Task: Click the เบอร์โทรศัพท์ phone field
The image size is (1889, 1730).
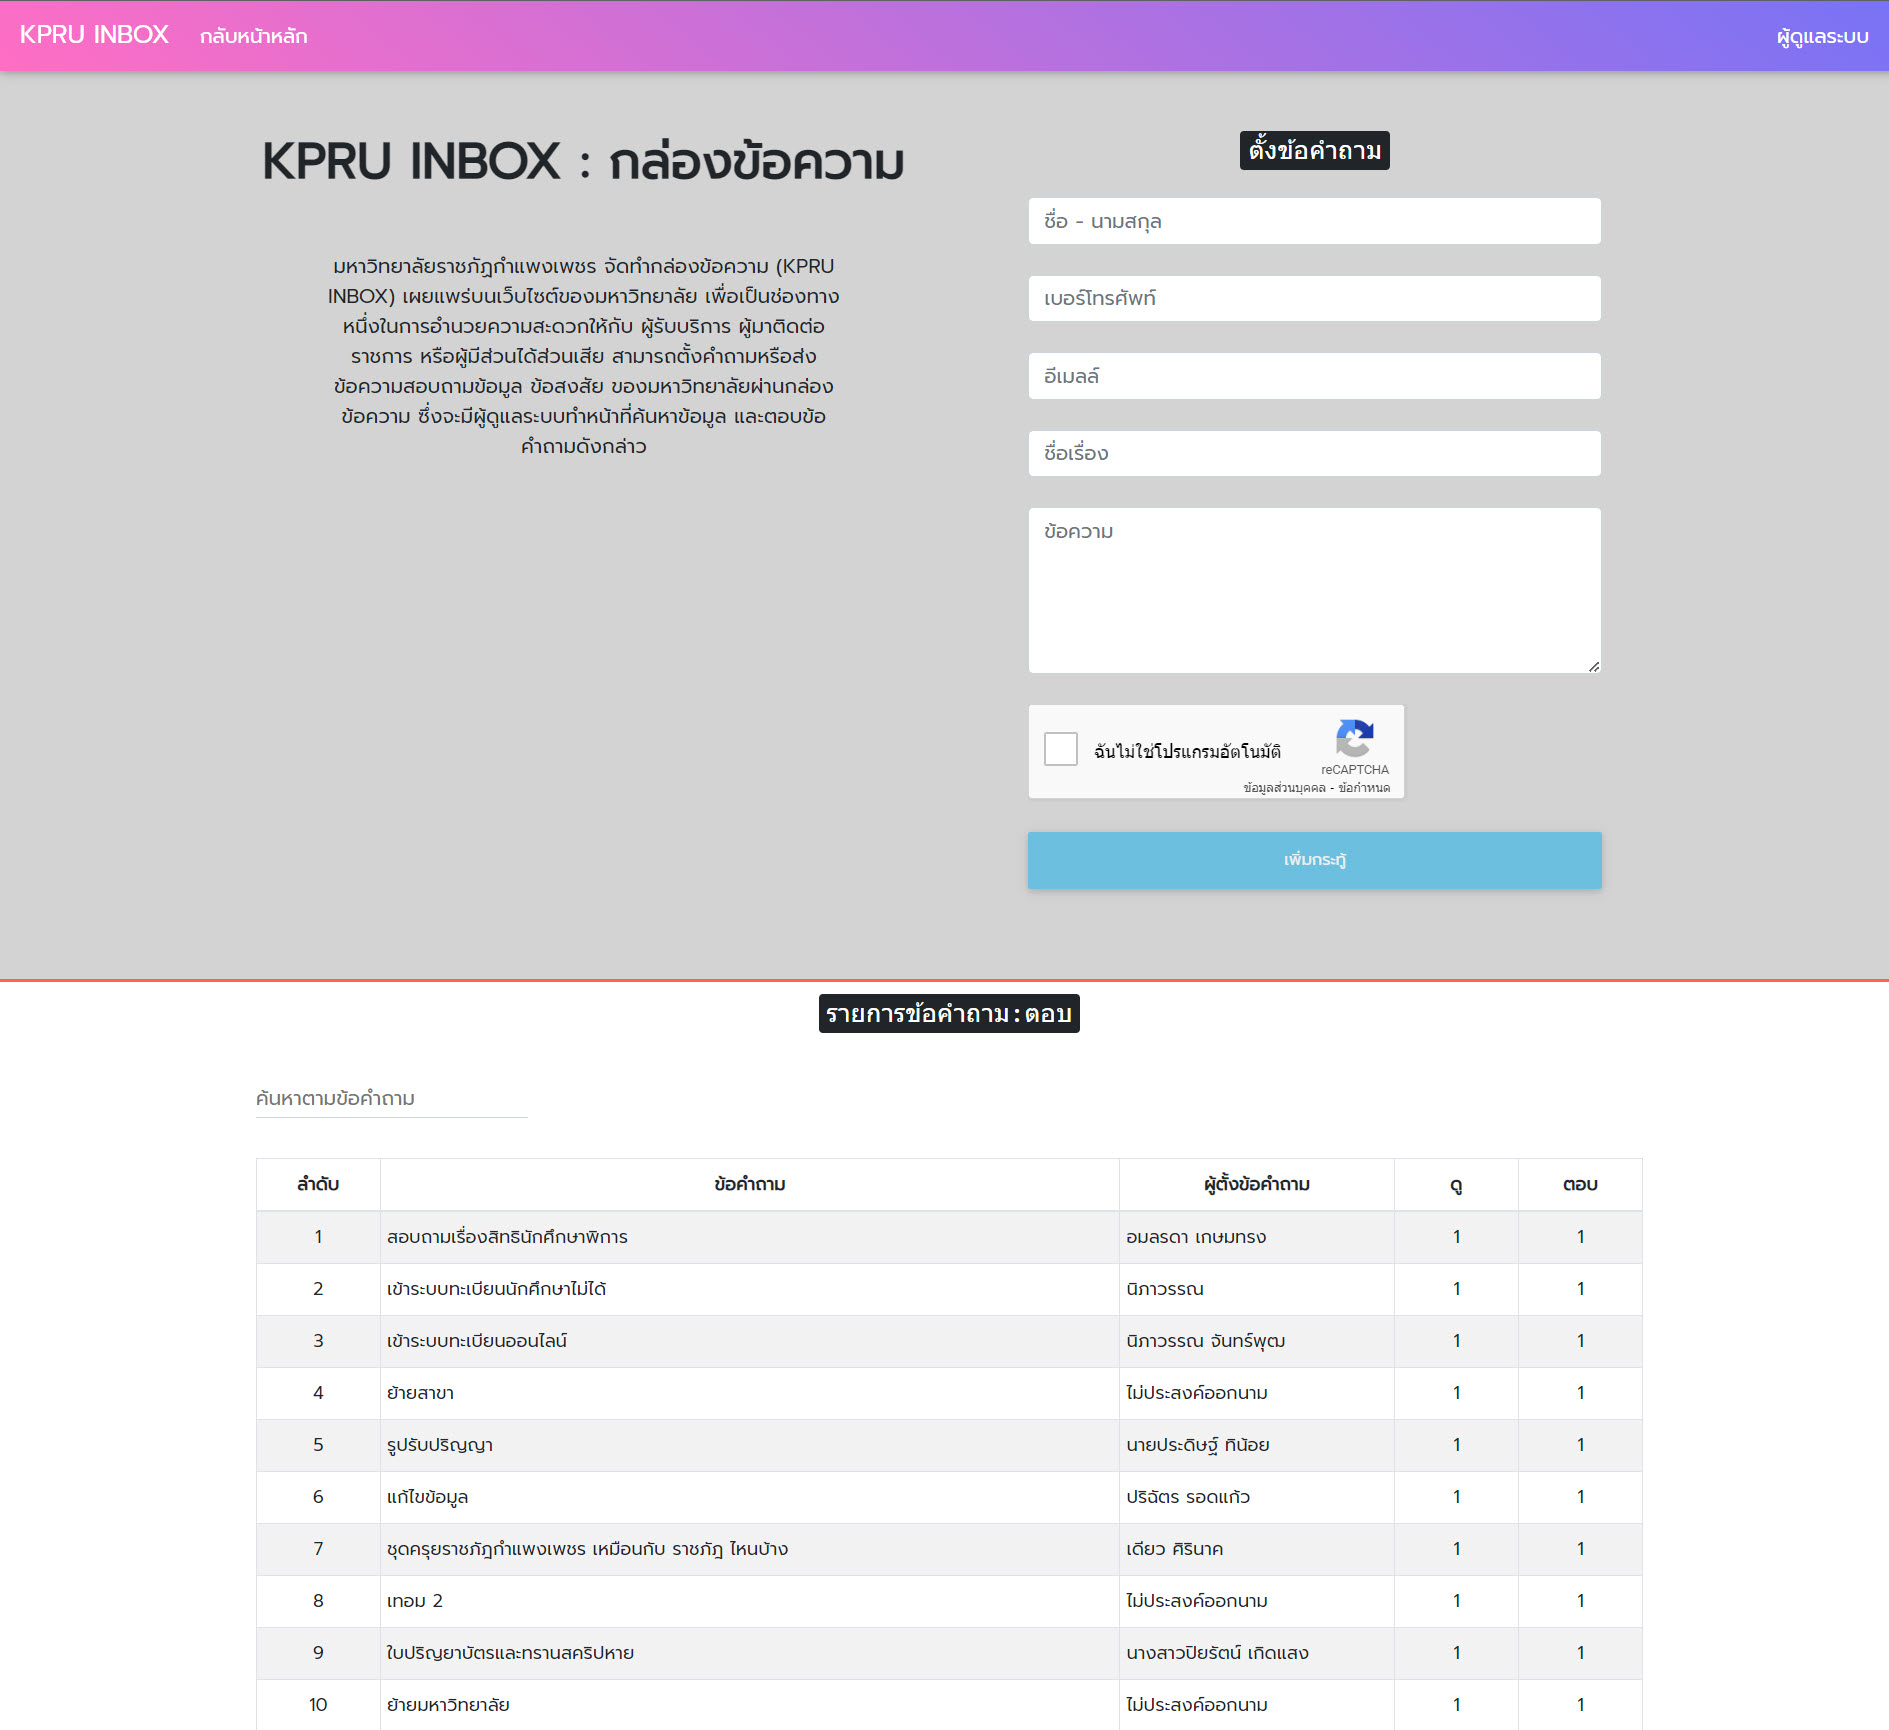Action: 1314,298
